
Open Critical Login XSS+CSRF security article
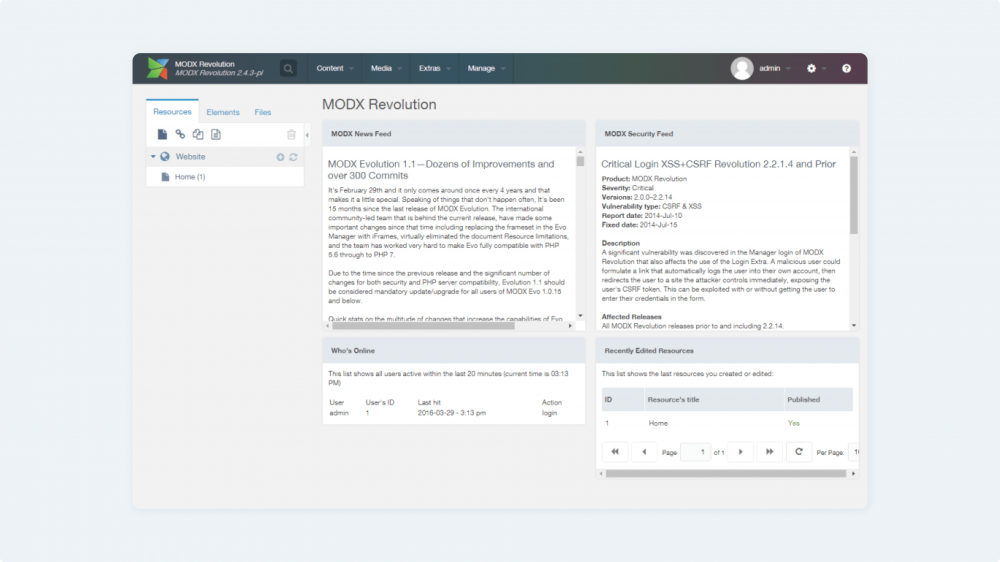718,164
